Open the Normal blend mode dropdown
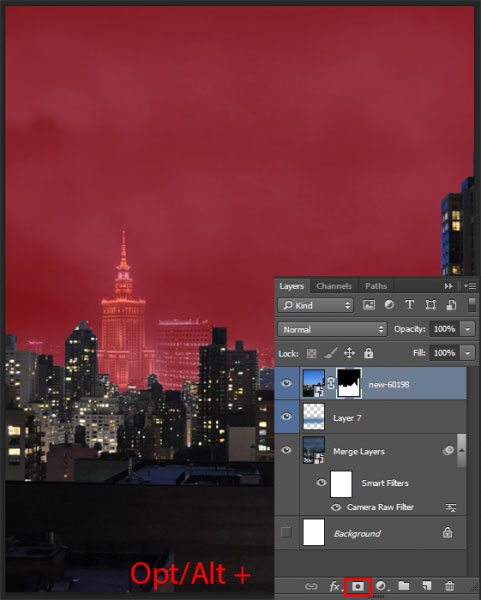This screenshot has width=481, height=600. click(x=332, y=329)
